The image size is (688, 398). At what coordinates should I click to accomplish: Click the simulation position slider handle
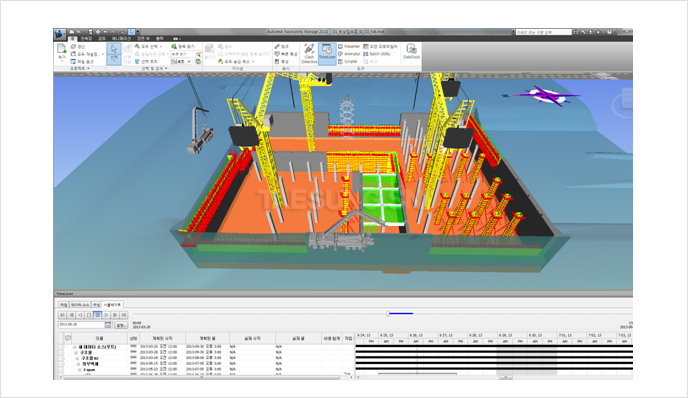[388, 313]
